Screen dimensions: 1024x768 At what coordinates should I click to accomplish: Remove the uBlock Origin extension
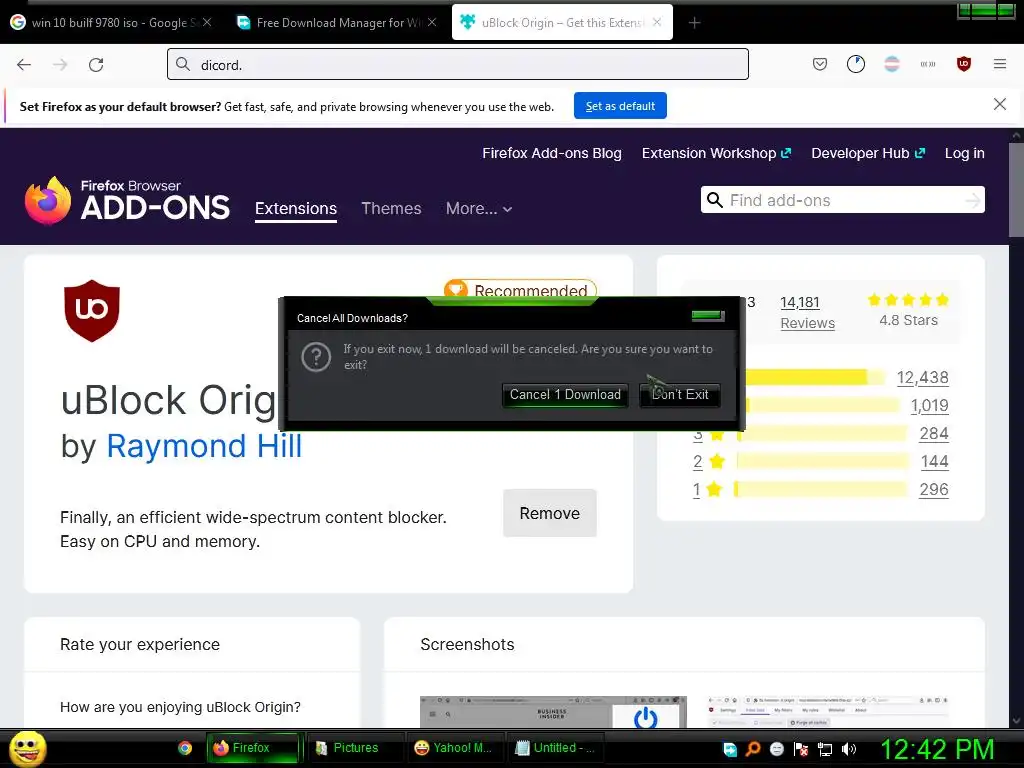tap(549, 513)
